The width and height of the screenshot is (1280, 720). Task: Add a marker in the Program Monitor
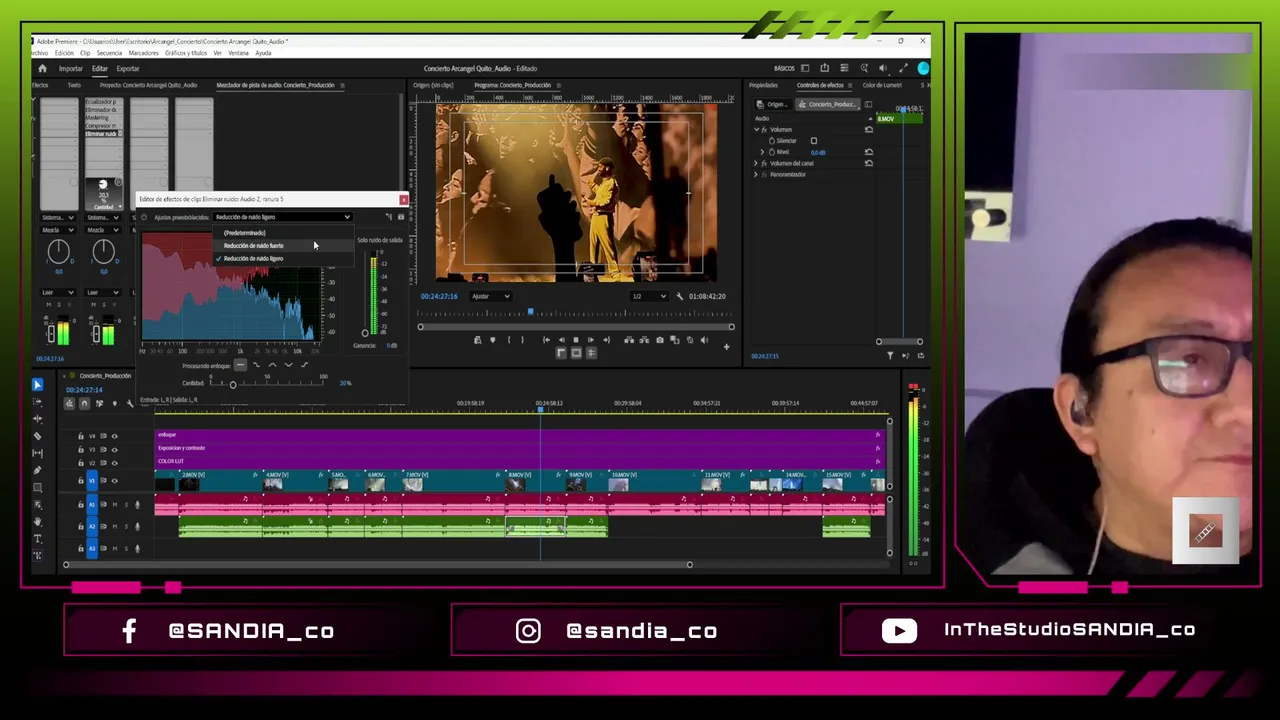point(492,340)
